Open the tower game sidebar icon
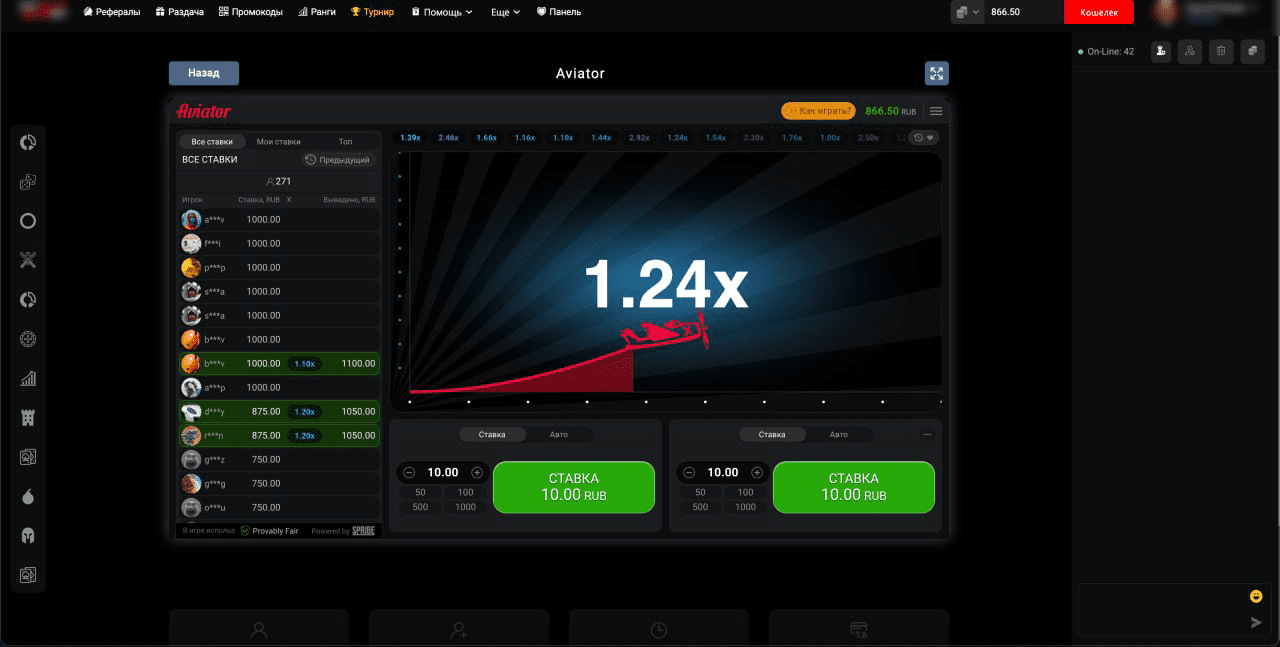Viewport: 1280px width, 647px height. 28,418
